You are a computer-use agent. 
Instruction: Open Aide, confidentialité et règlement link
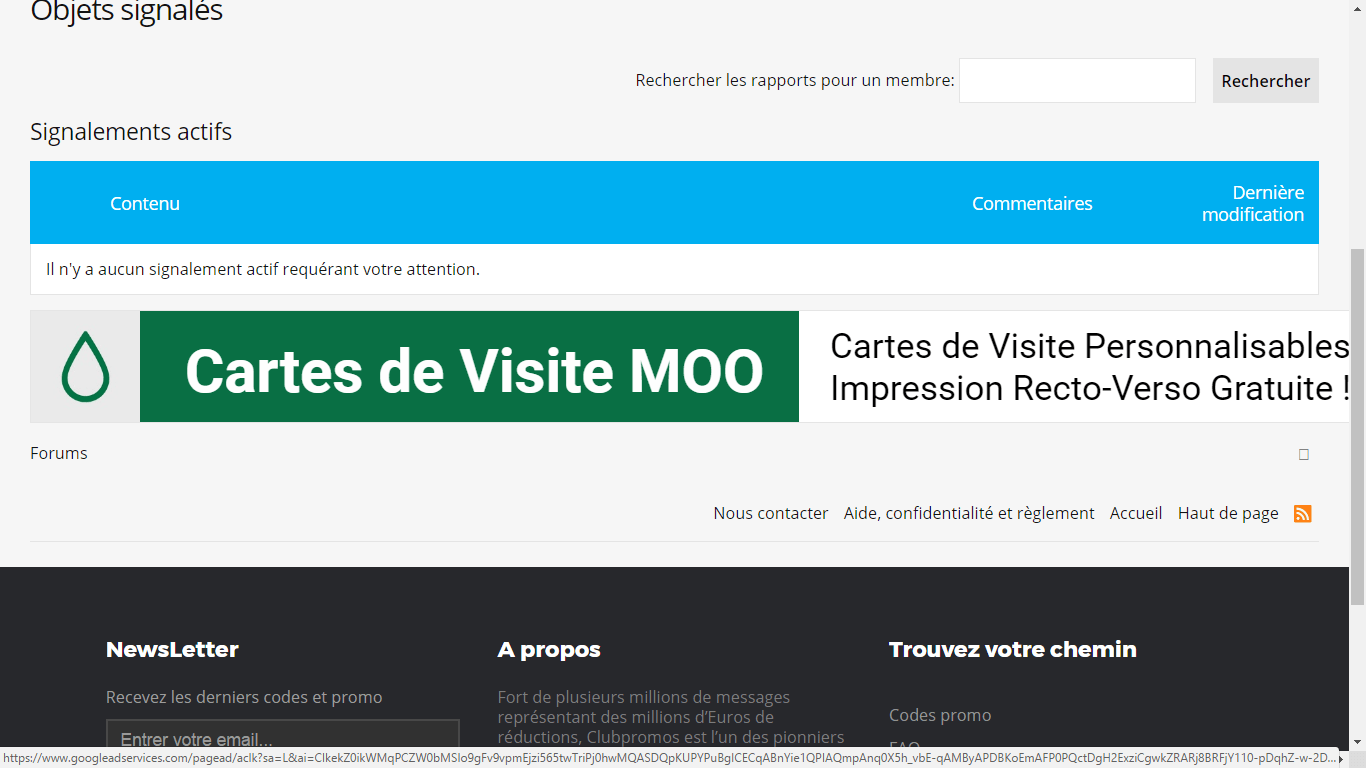[x=968, y=514]
